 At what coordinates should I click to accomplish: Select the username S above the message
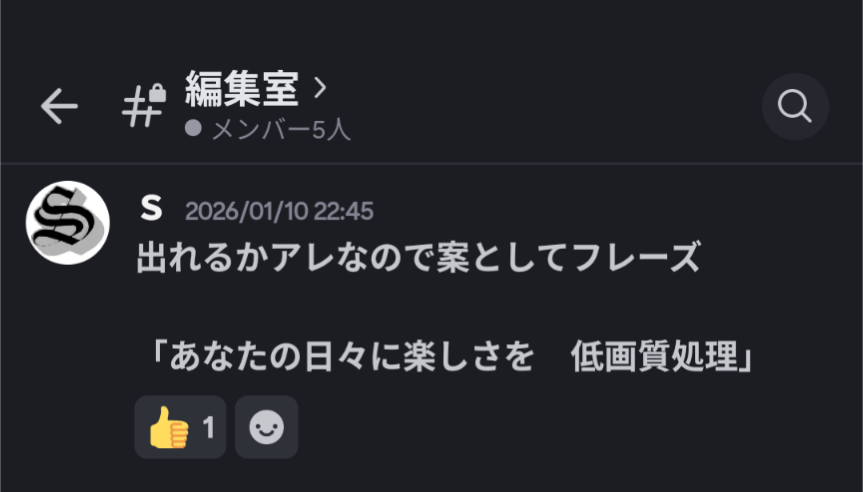click(151, 209)
